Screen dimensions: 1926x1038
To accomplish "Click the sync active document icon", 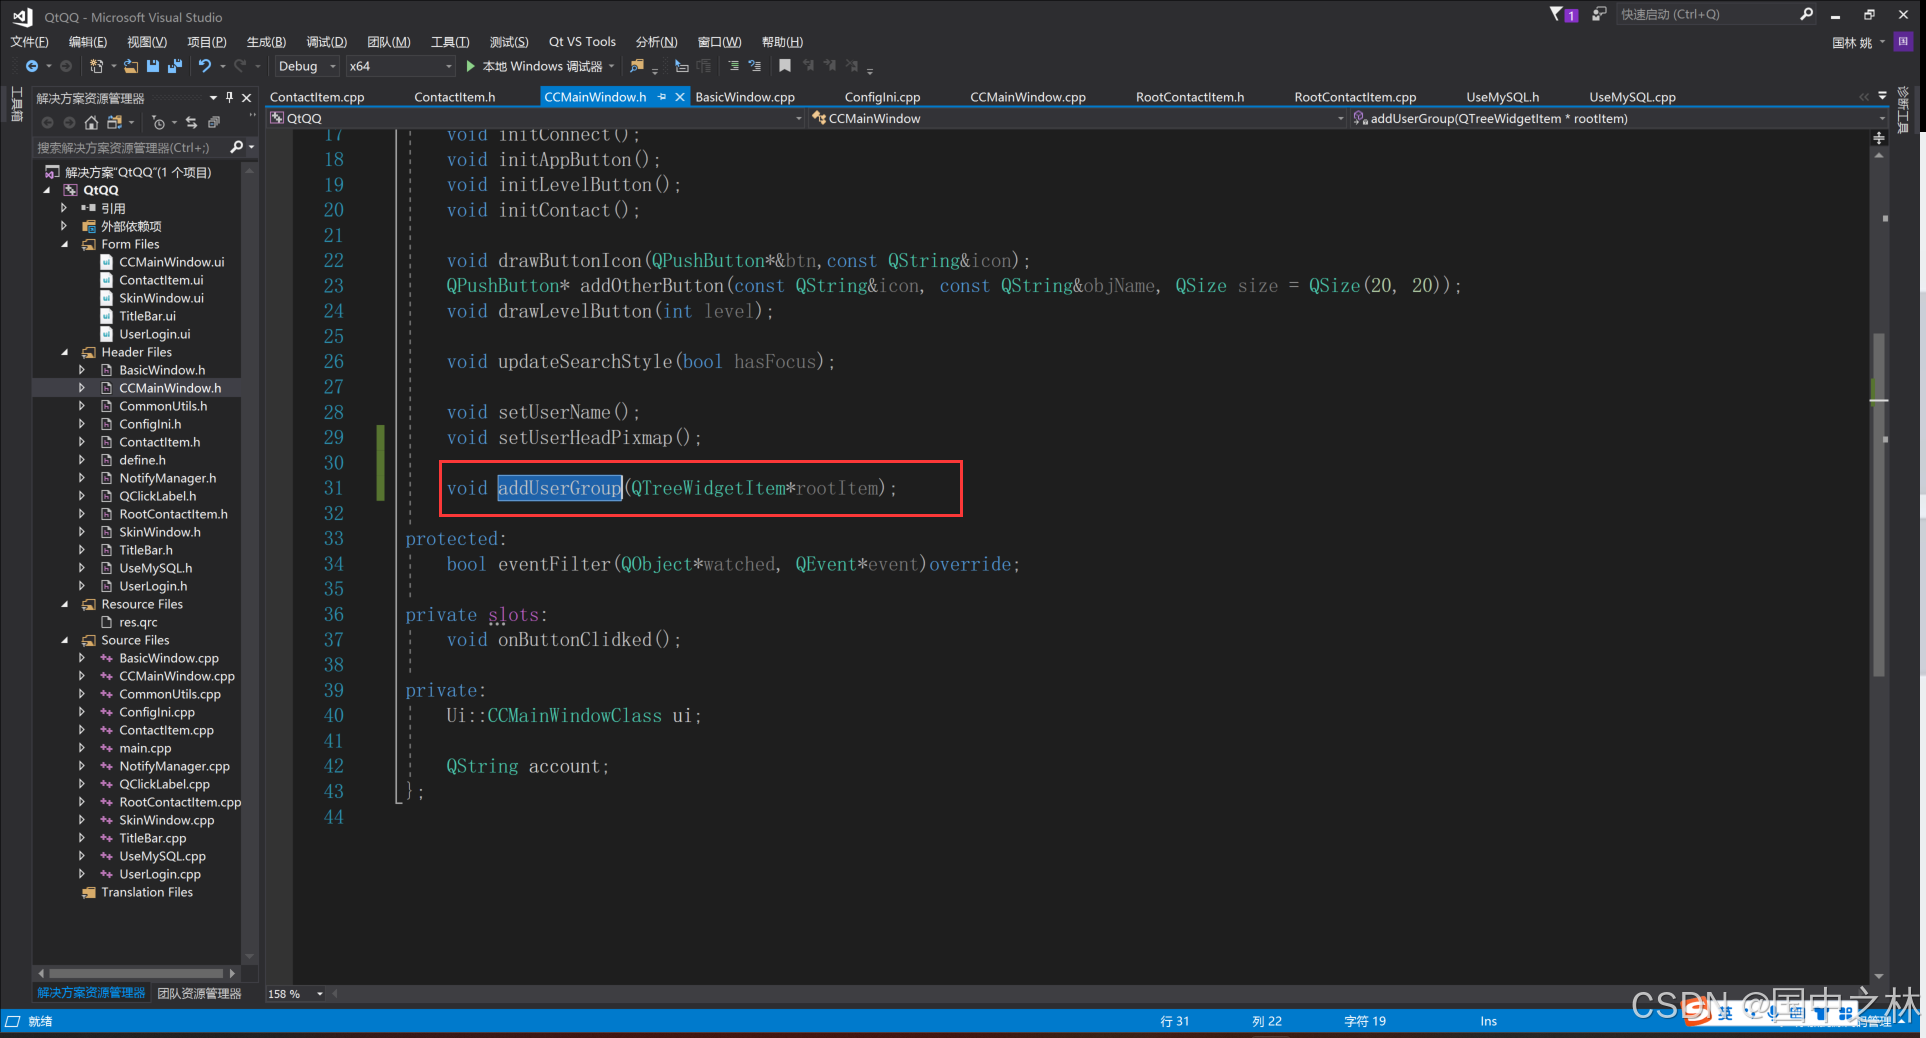I will [191, 122].
